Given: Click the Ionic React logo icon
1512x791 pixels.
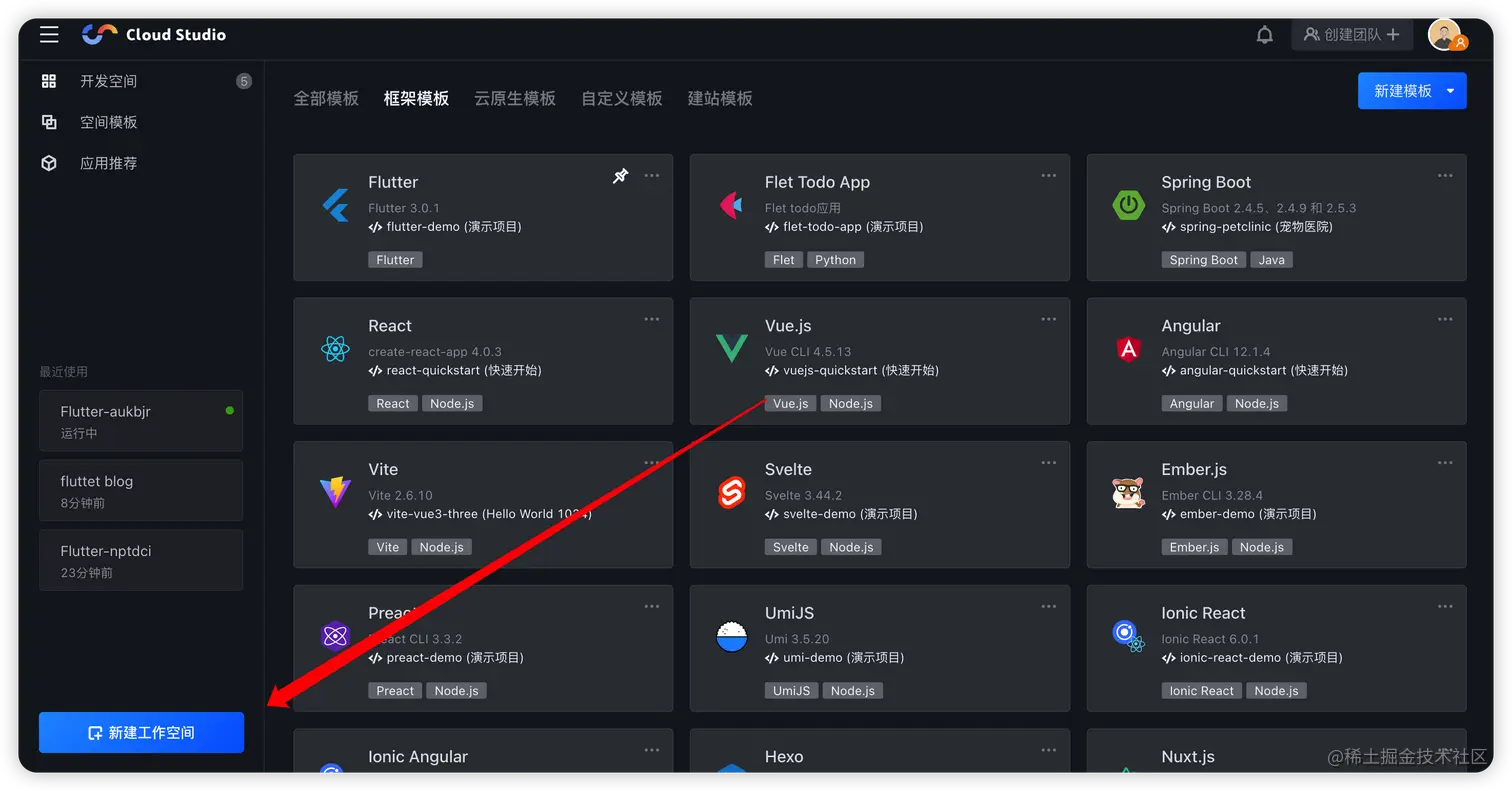Looking at the screenshot, I should tap(1128, 636).
